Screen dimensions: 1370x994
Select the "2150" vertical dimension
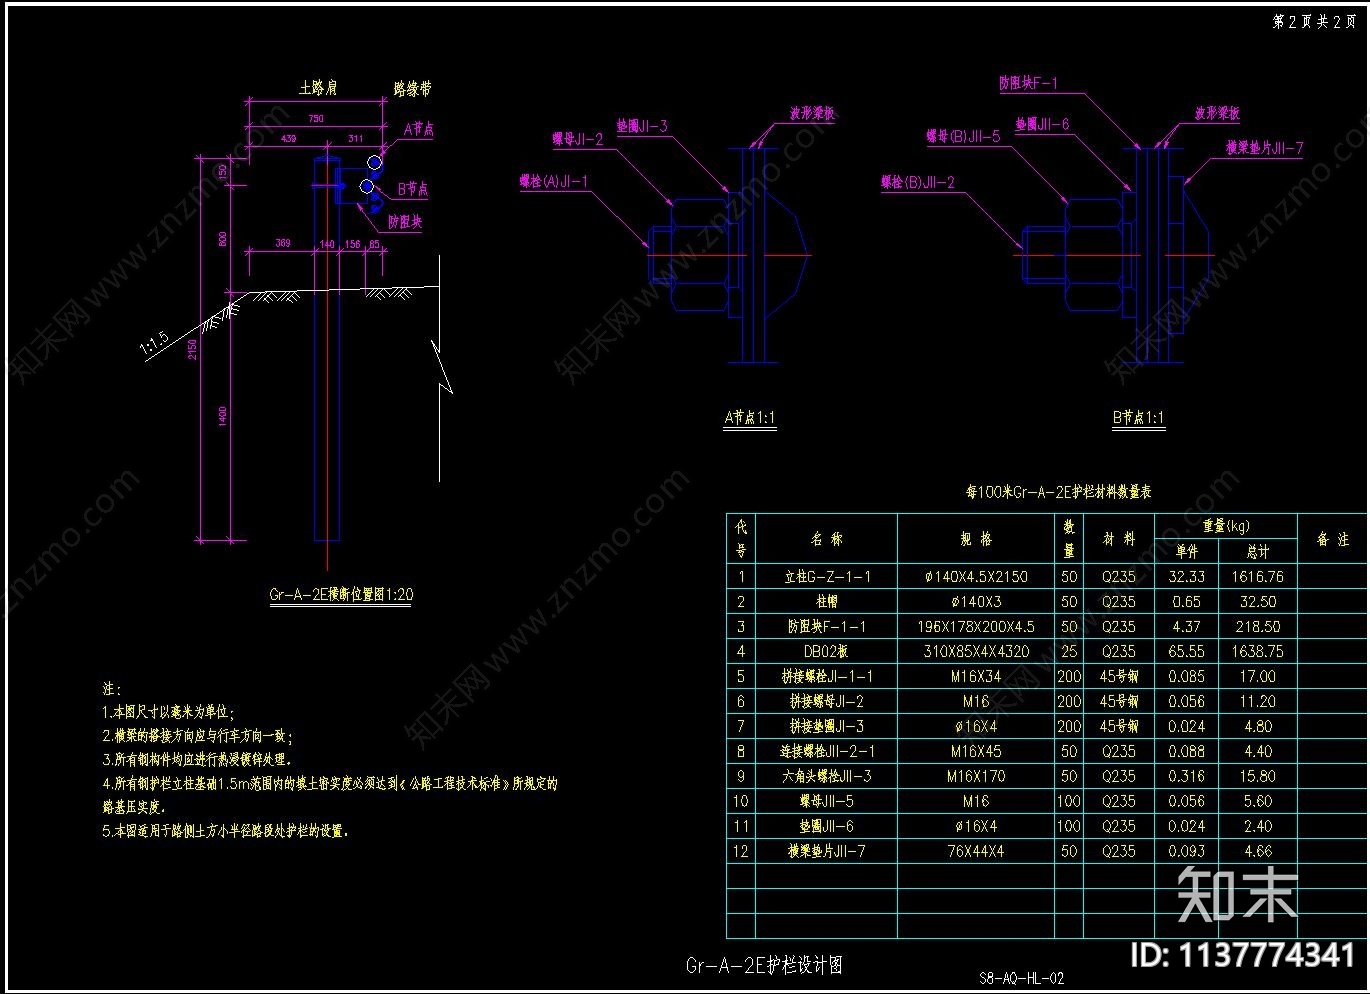coord(193,348)
